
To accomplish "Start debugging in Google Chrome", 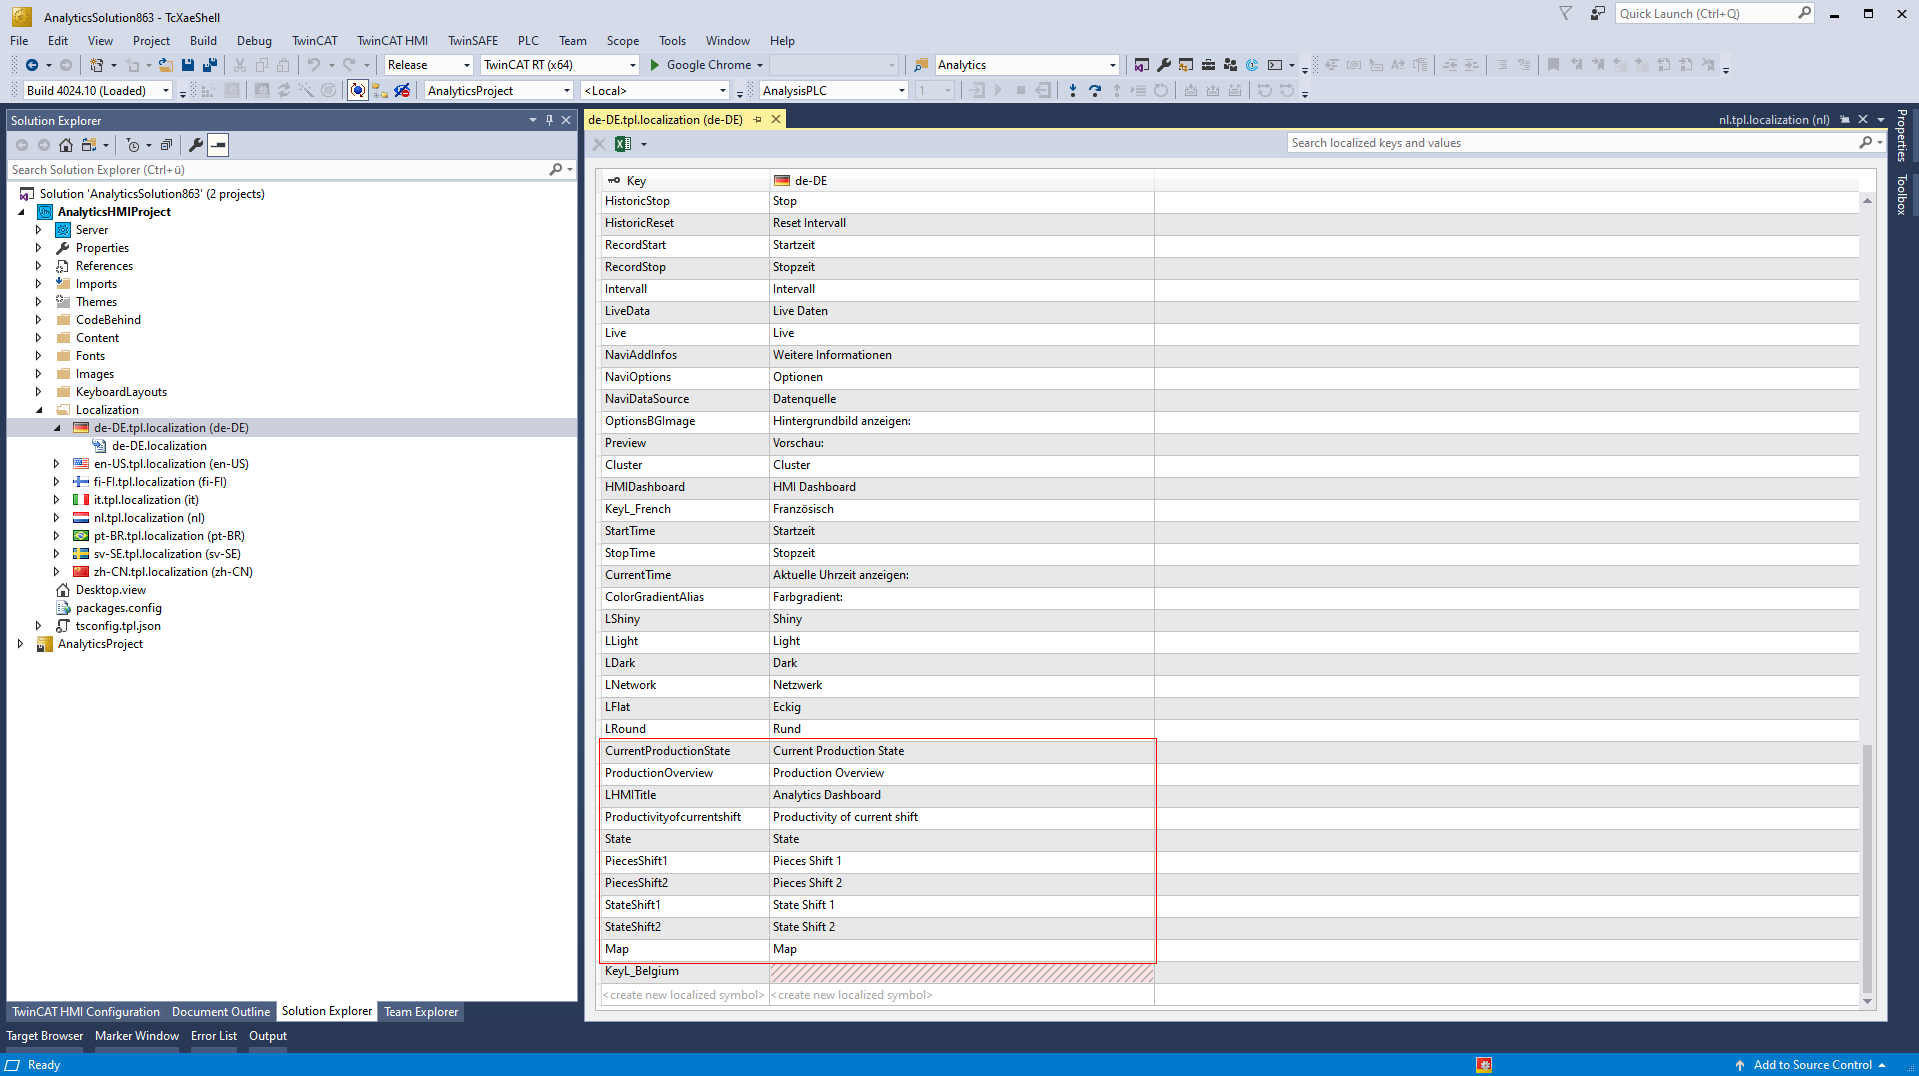I will click(x=699, y=65).
